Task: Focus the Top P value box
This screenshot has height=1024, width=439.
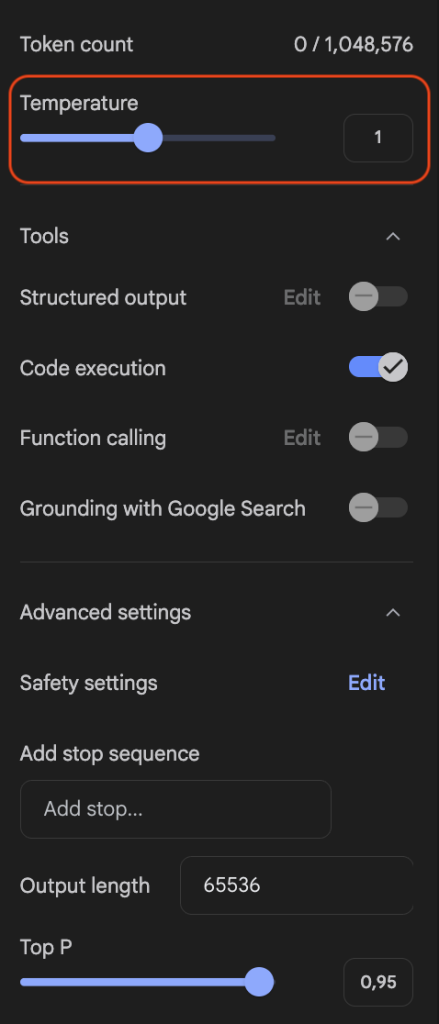Action: 378,982
